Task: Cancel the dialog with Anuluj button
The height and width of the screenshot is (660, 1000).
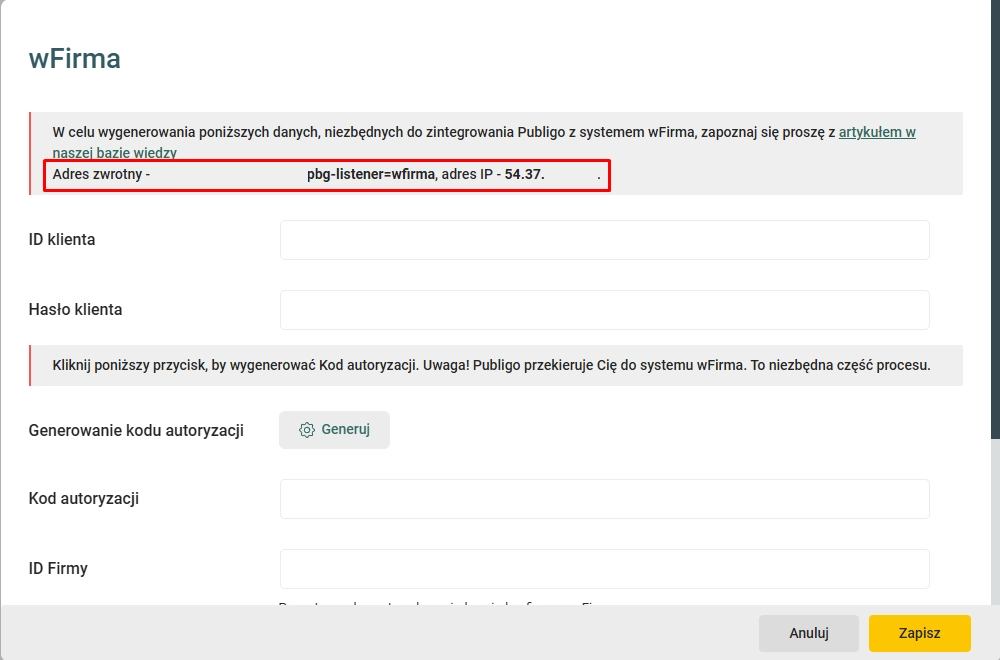Action: (809, 633)
